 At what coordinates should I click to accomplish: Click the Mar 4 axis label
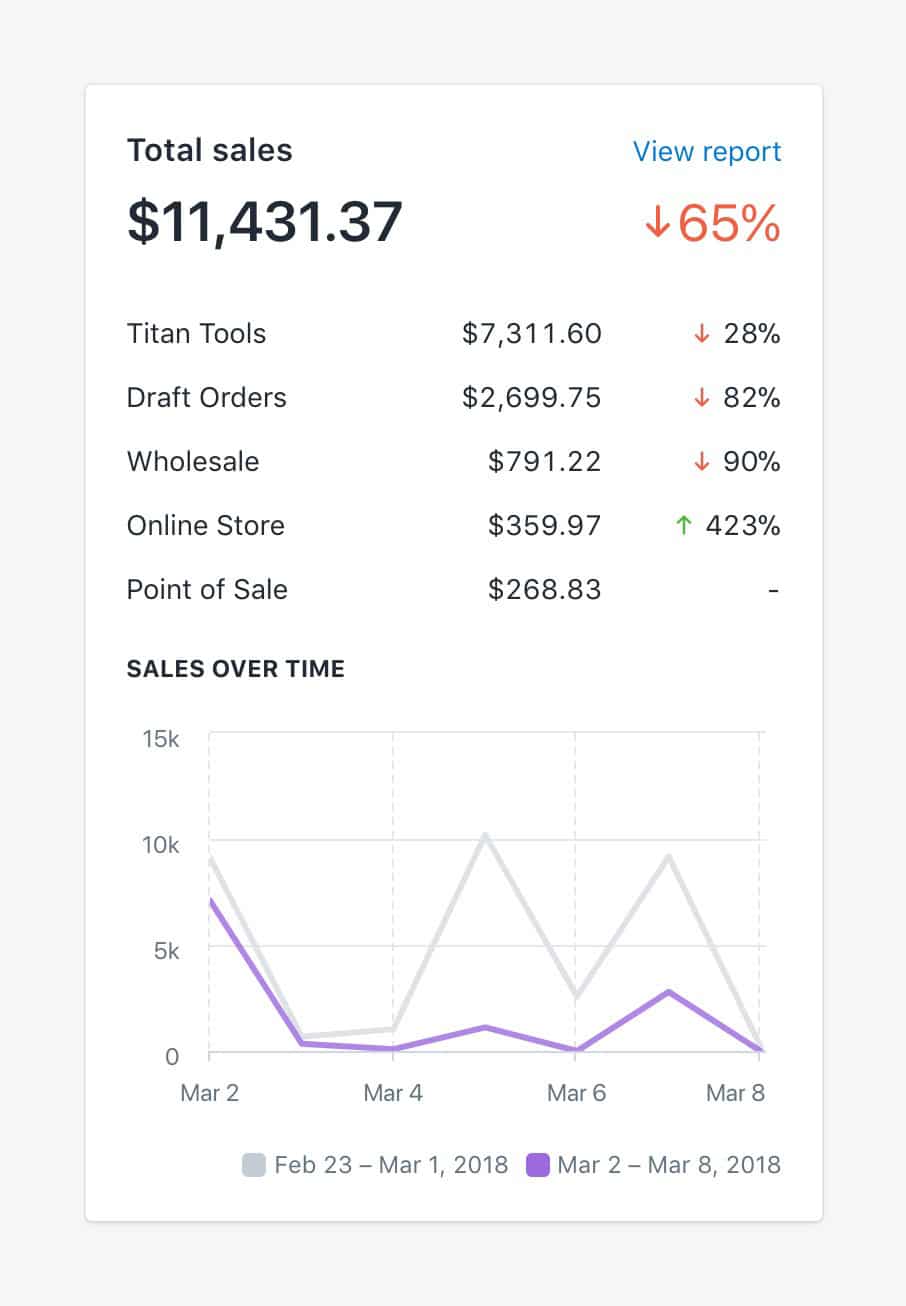click(x=393, y=1093)
